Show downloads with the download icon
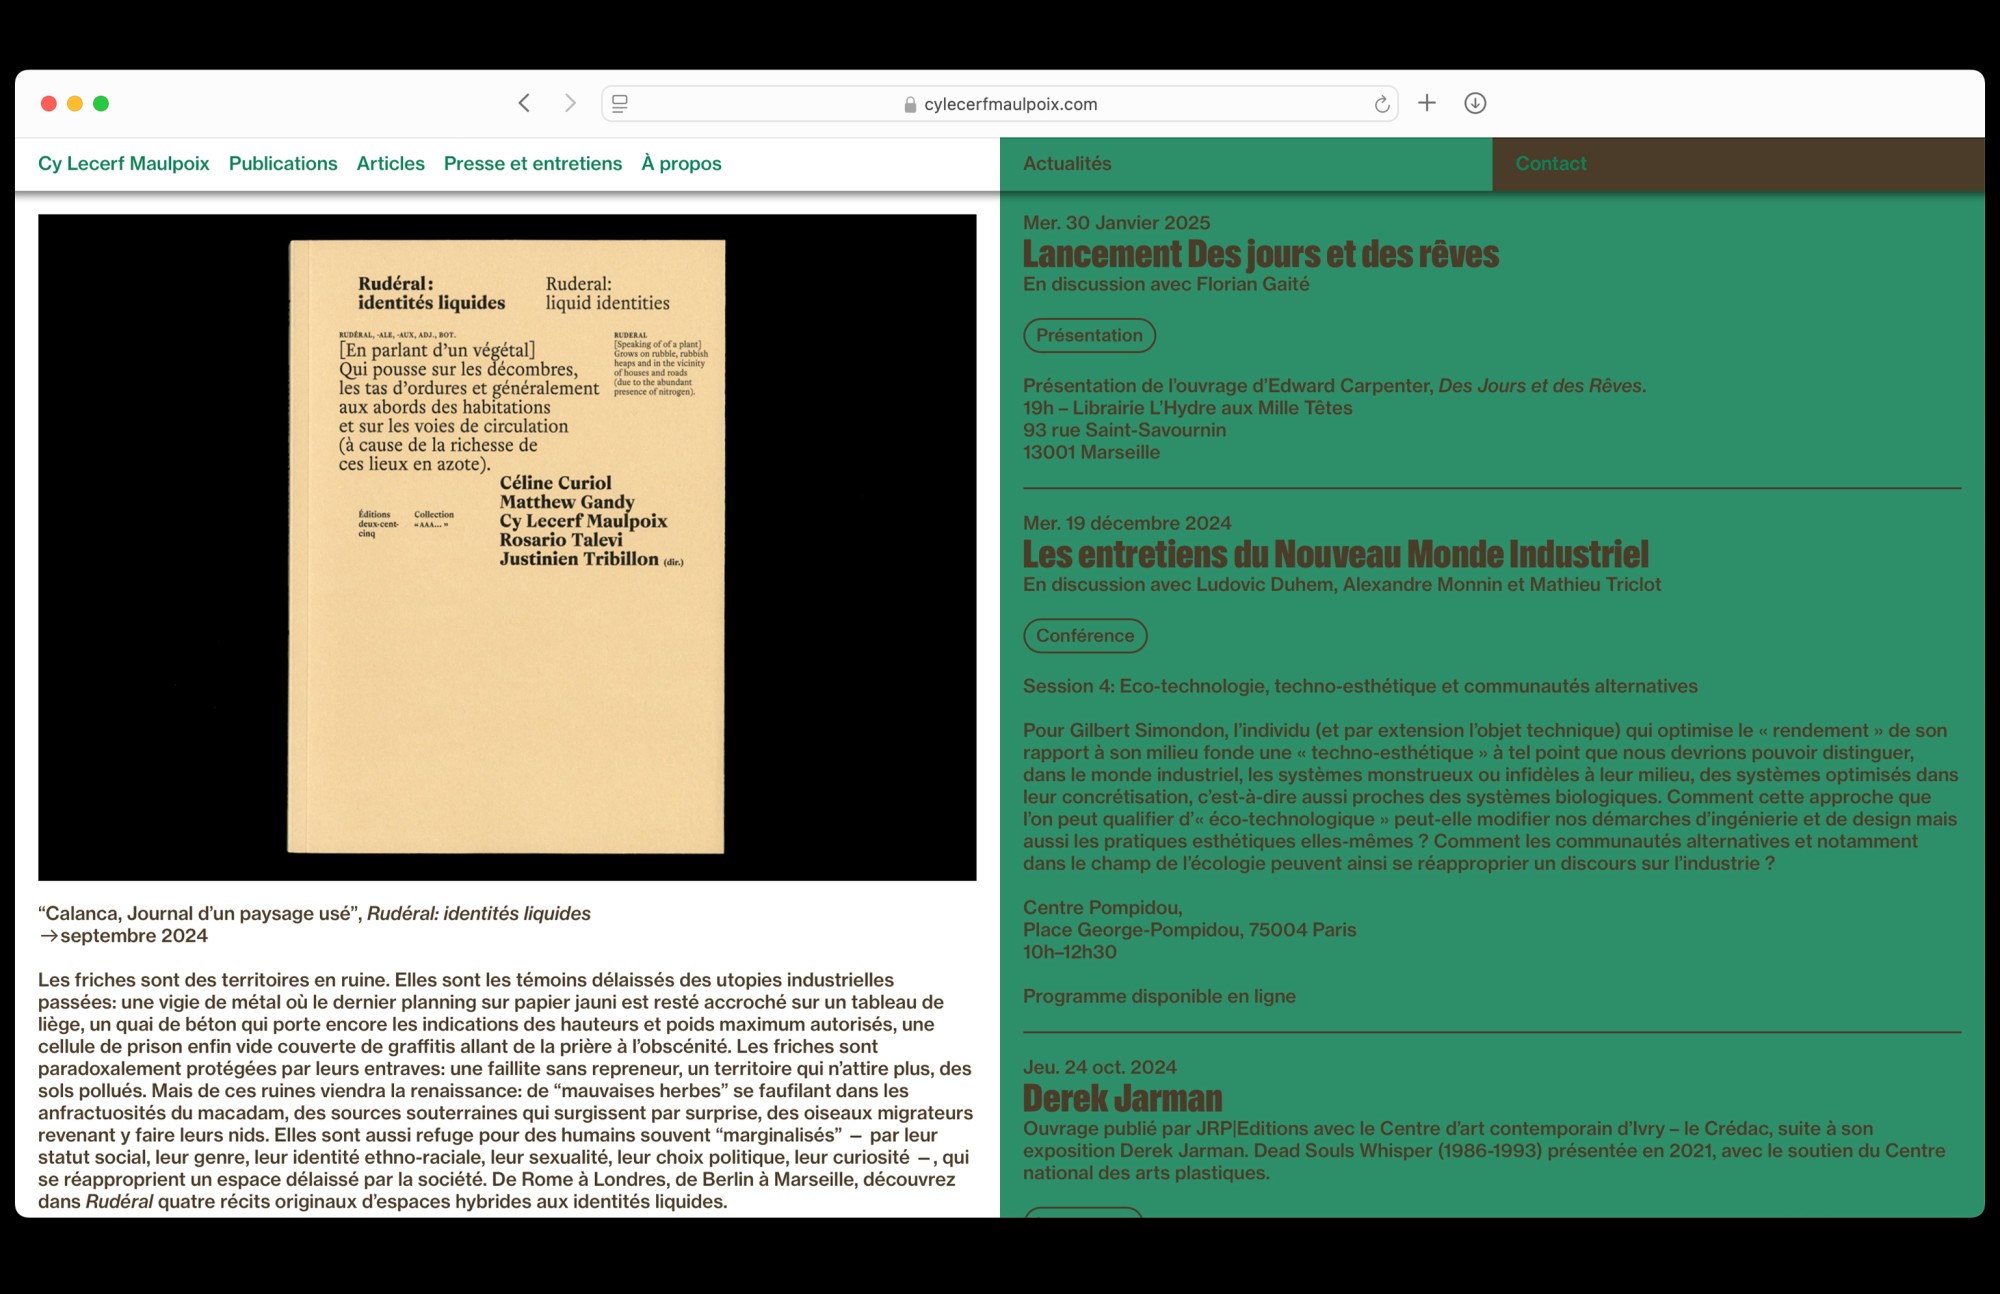This screenshot has height=1294, width=2000. [1475, 103]
